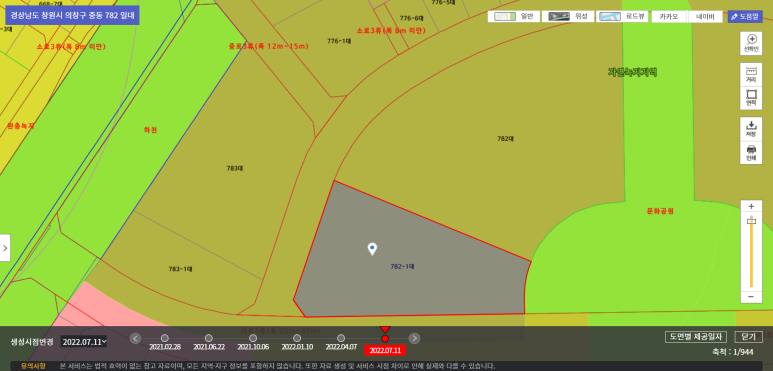This screenshot has width=773, height=371.
Task: Go to previous timeline dates arrow
Action: 136,338
